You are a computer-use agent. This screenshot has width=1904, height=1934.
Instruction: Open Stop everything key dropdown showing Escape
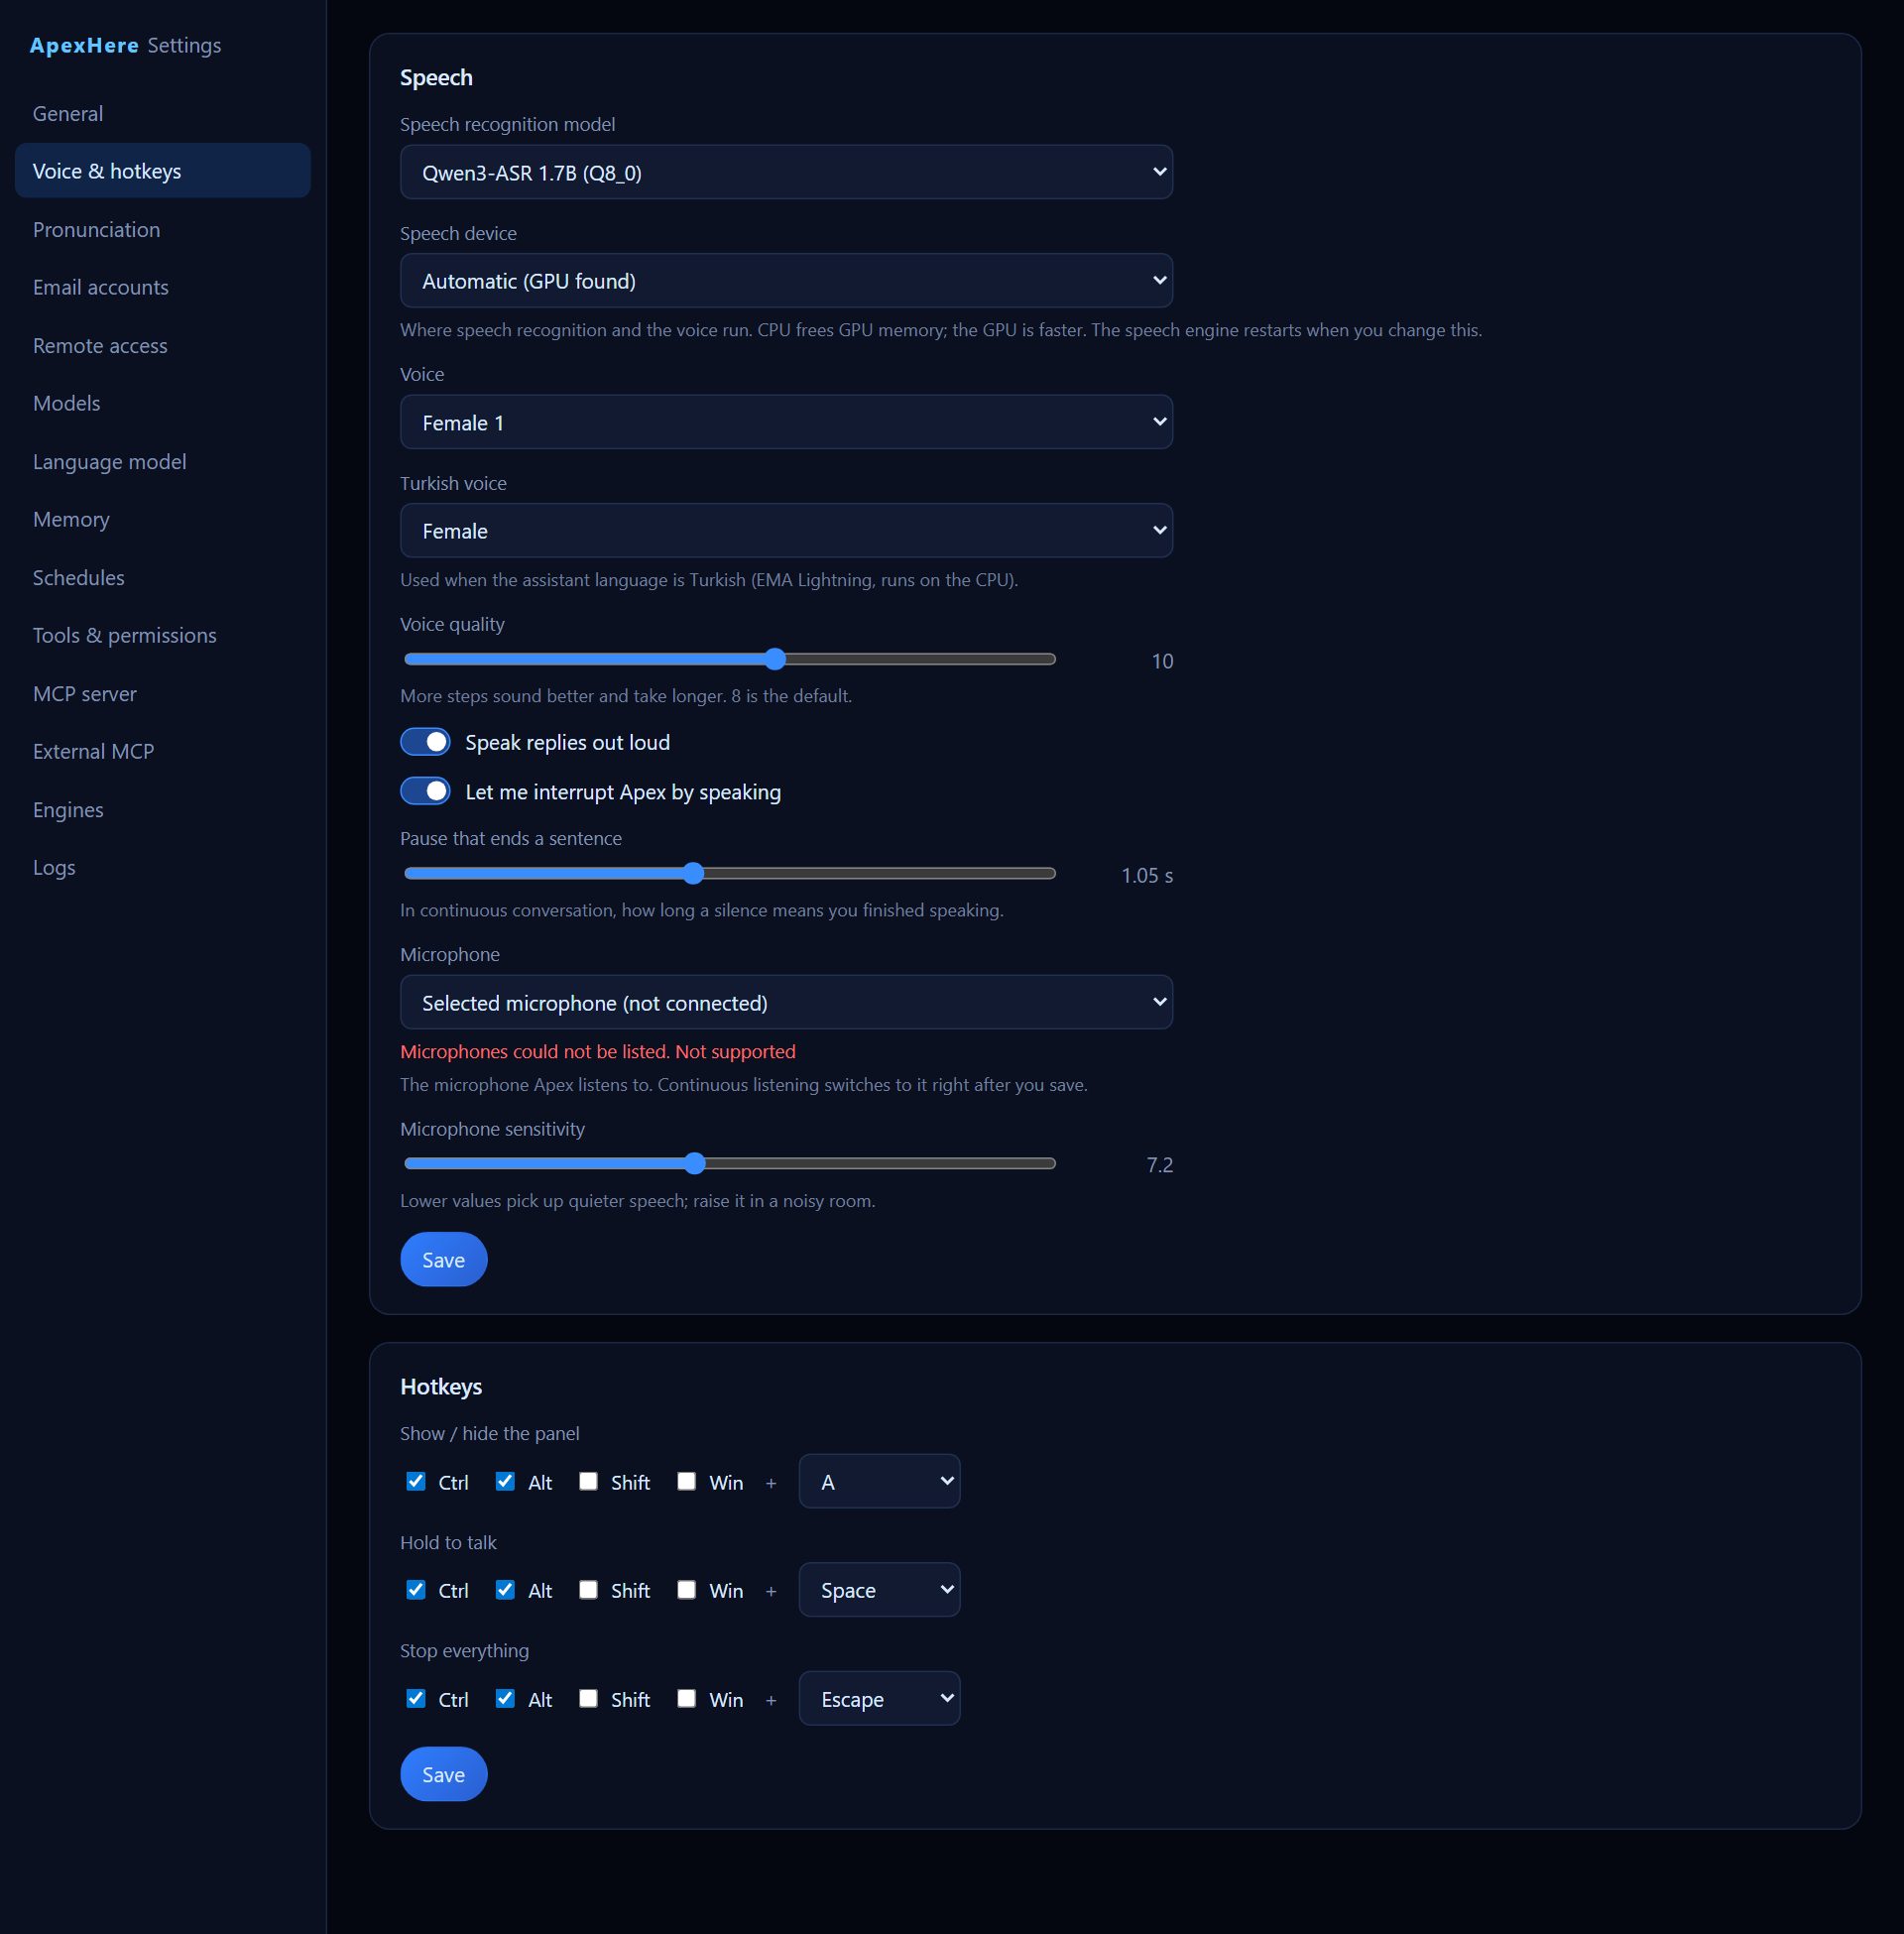(879, 1699)
